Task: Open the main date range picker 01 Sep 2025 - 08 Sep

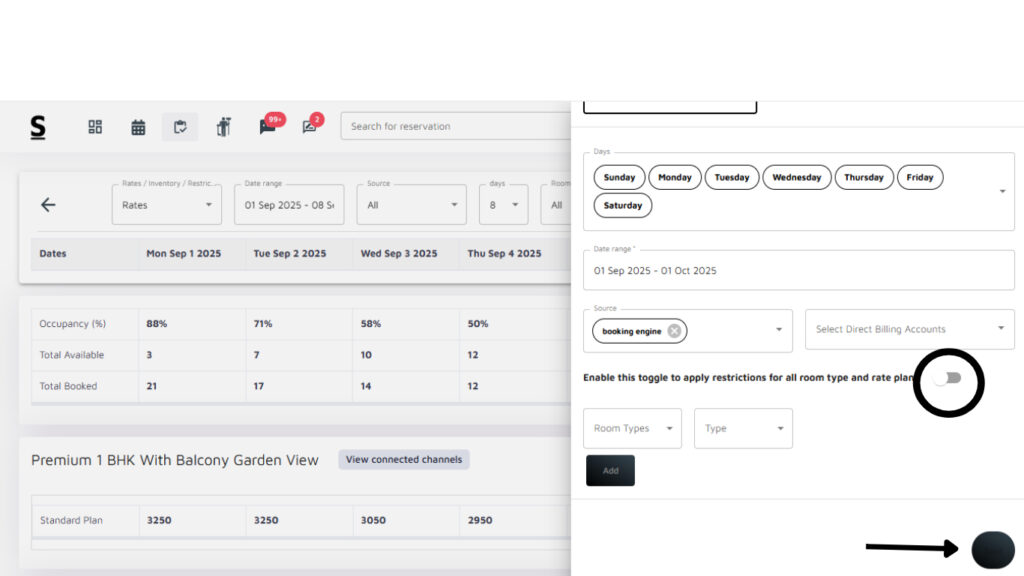Action: (289, 205)
